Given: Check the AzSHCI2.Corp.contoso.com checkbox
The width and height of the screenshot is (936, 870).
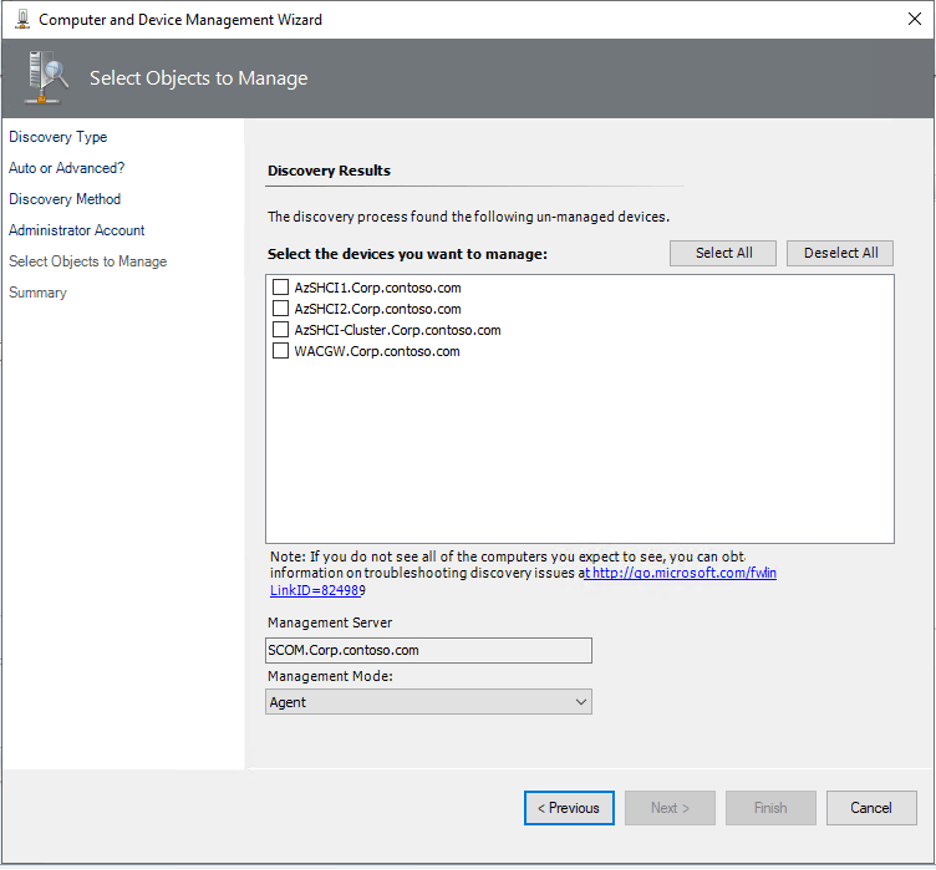Looking at the screenshot, I should pos(281,309).
